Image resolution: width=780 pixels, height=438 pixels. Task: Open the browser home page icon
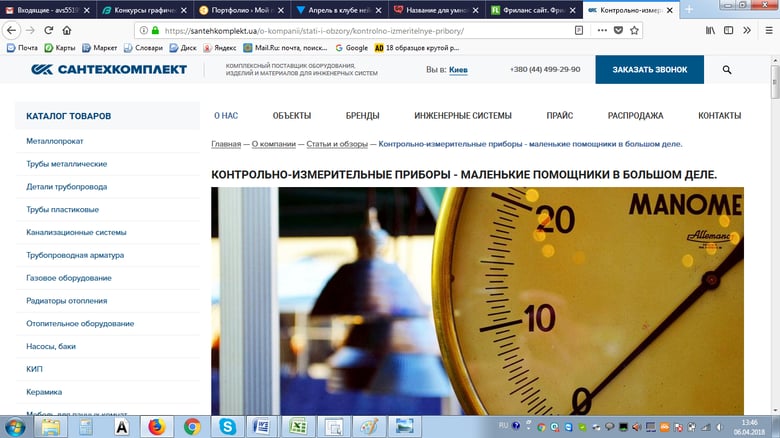point(67,30)
